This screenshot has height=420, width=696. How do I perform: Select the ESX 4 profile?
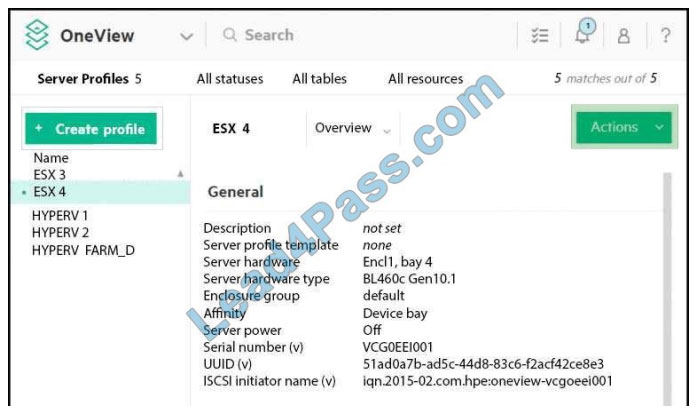(101, 192)
